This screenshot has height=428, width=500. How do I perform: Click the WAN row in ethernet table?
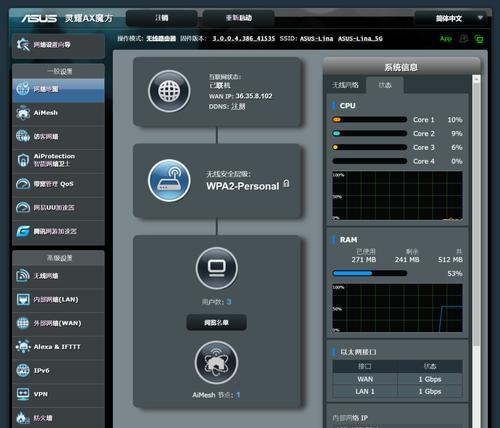[397, 379]
